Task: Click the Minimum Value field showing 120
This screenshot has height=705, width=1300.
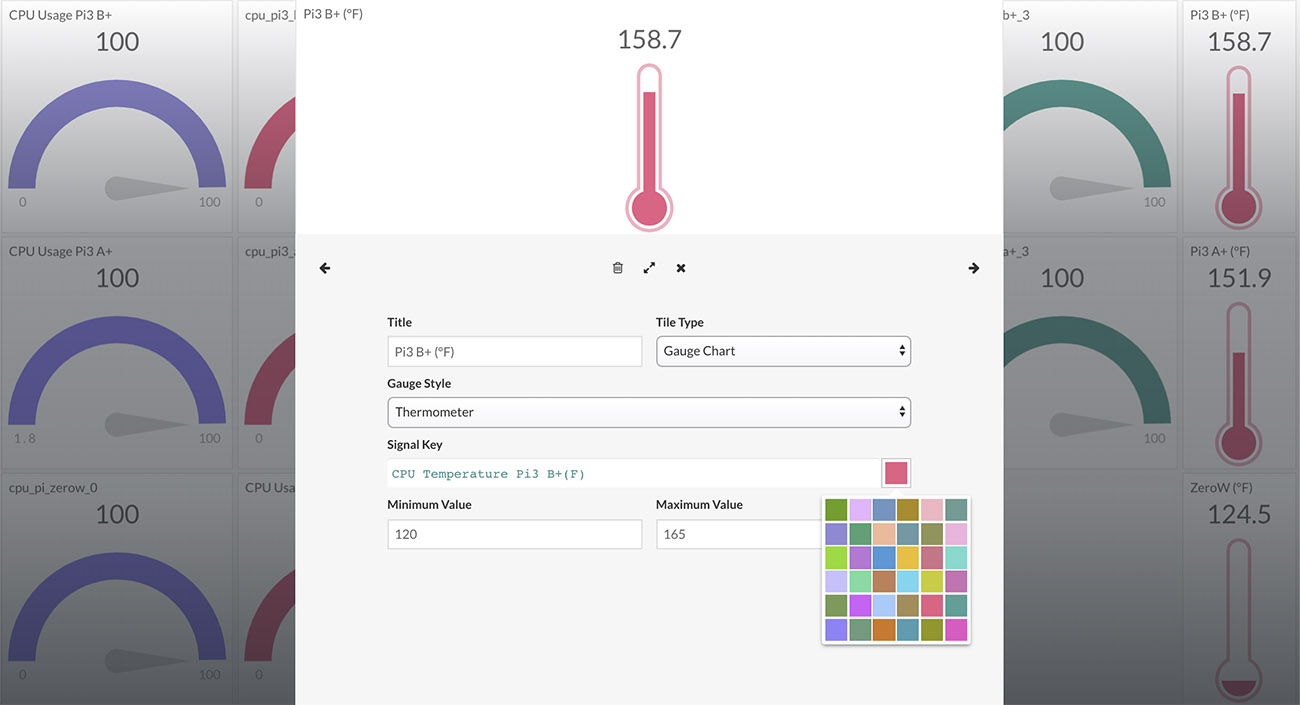Action: coord(514,534)
